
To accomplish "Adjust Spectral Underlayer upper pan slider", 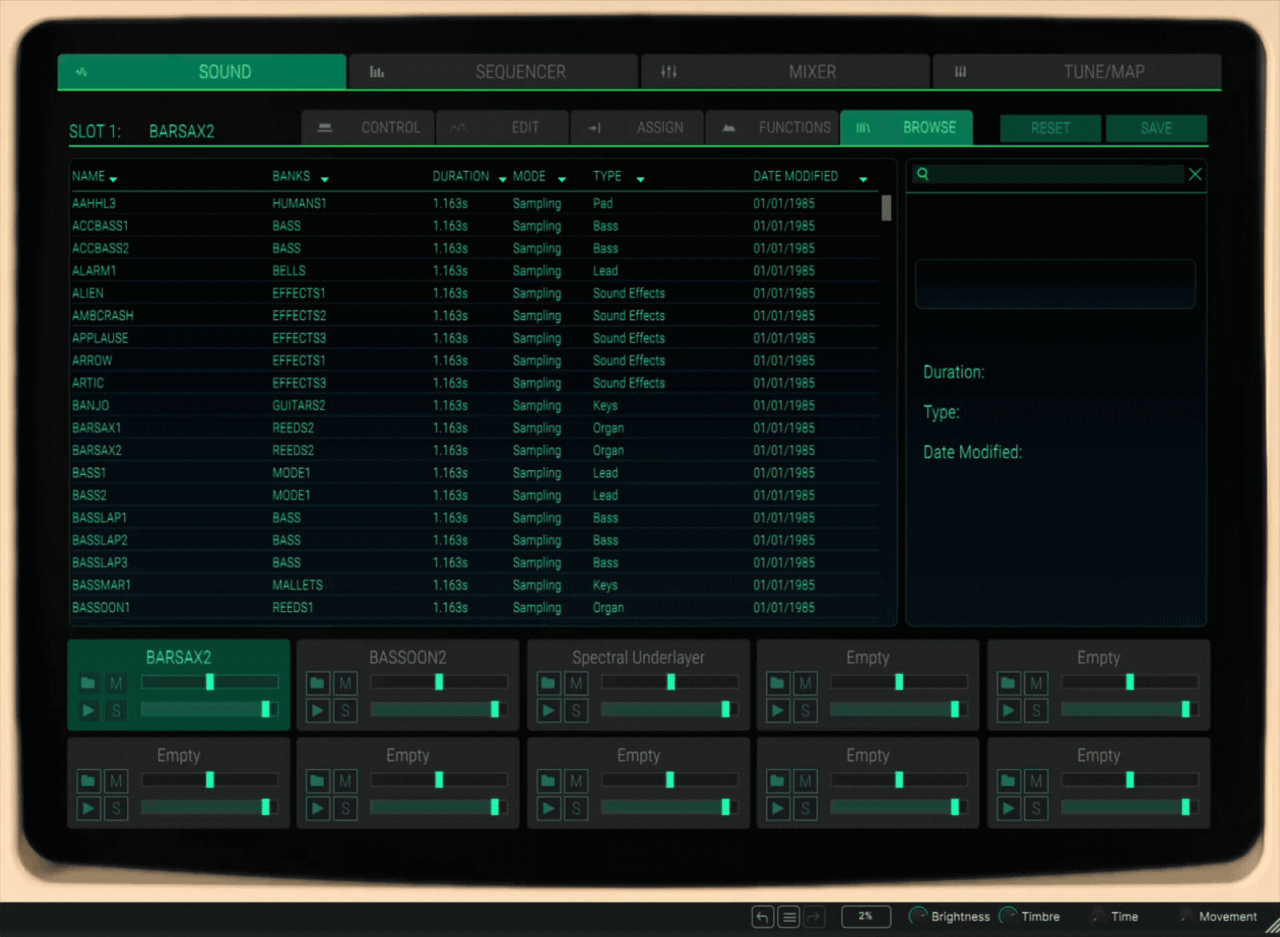I will coord(669,682).
